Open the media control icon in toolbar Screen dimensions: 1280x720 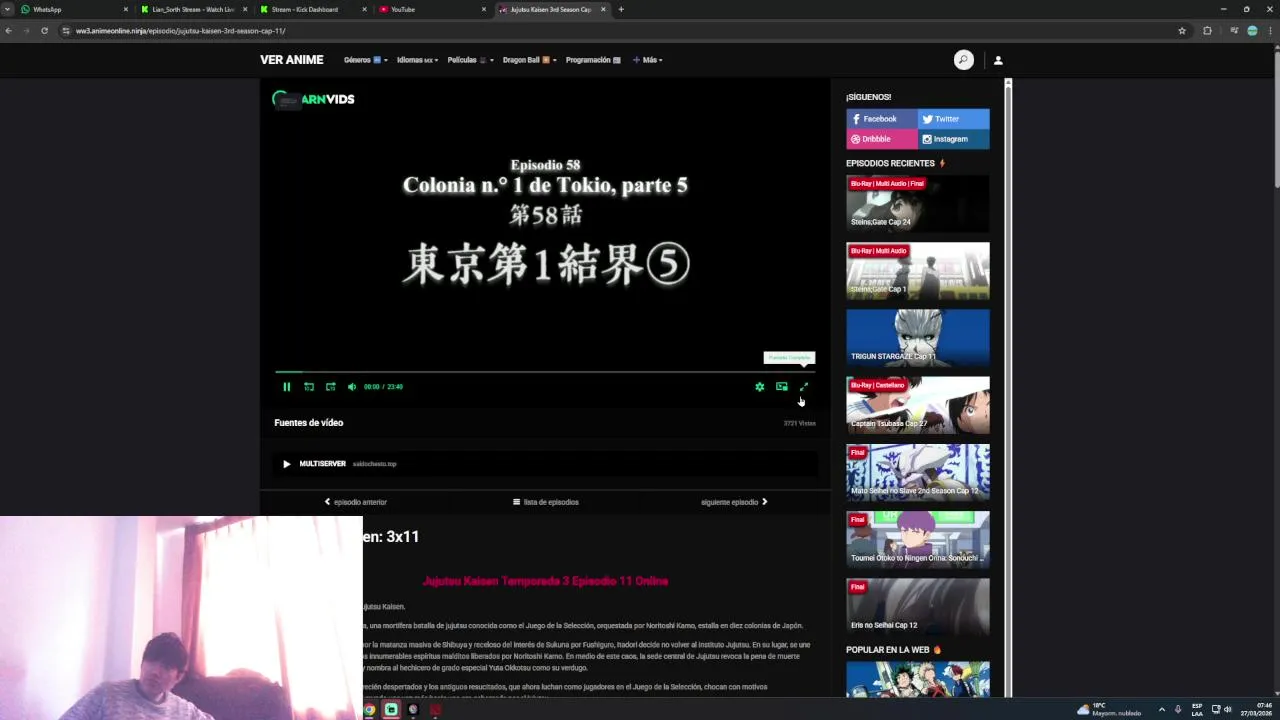[1234, 31]
